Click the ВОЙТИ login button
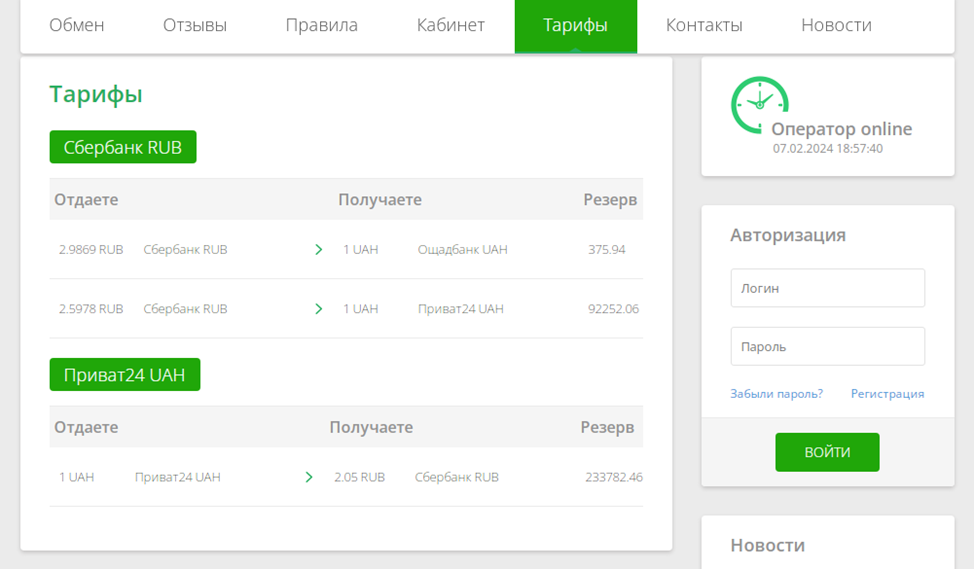The height and width of the screenshot is (569, 974). pyautogui.click(x=827, y=452)
